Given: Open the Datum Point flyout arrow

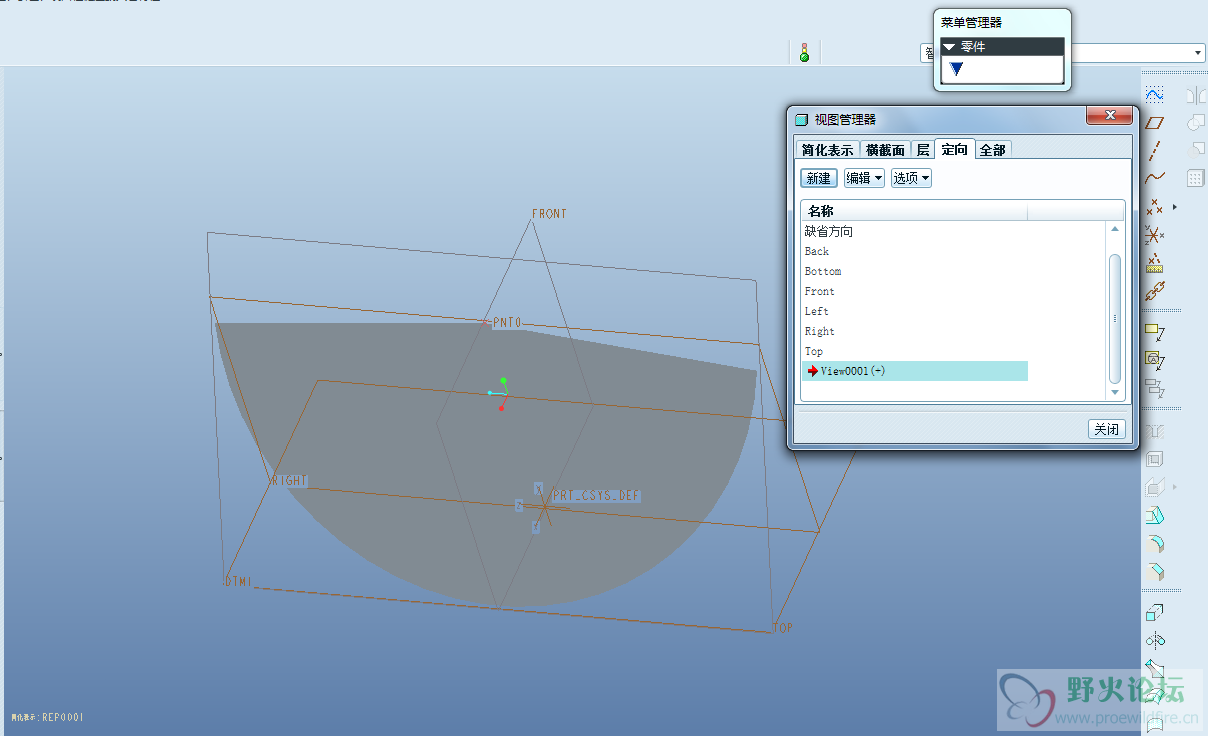Looking at the screenshot, I should pos(1175,207).
